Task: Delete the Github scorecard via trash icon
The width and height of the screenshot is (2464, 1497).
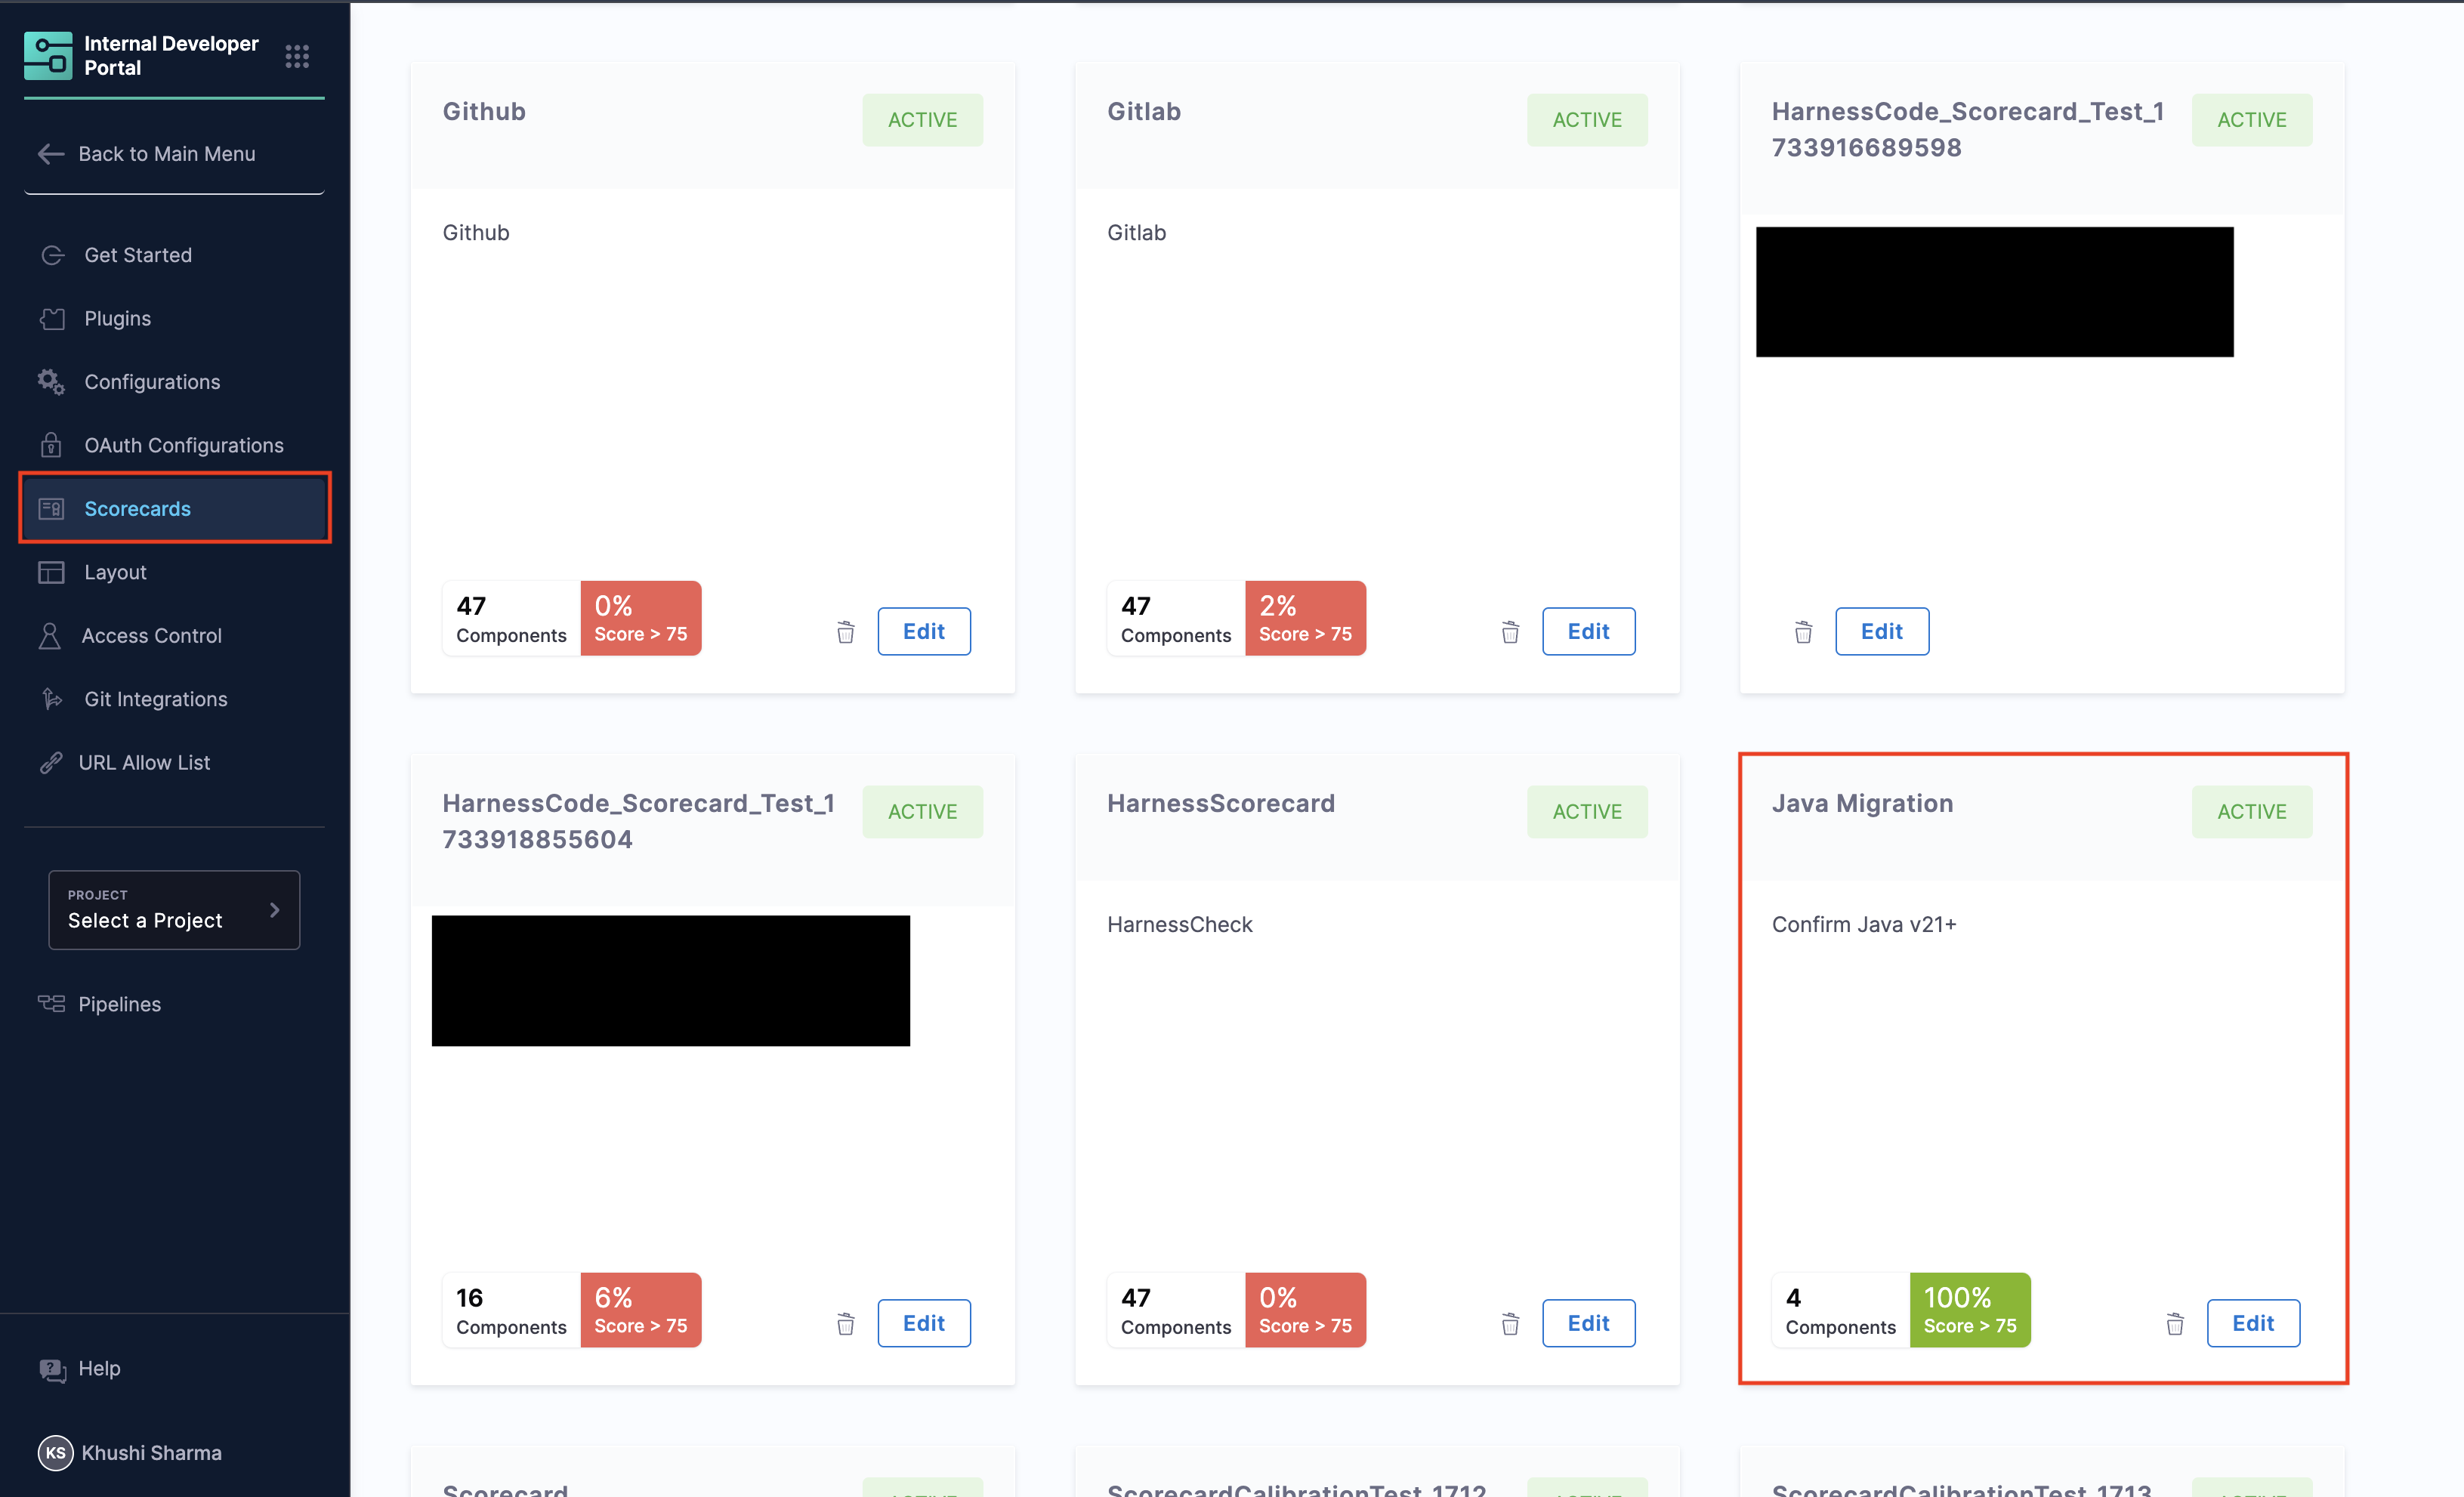Action: click(x=845, y=632)
